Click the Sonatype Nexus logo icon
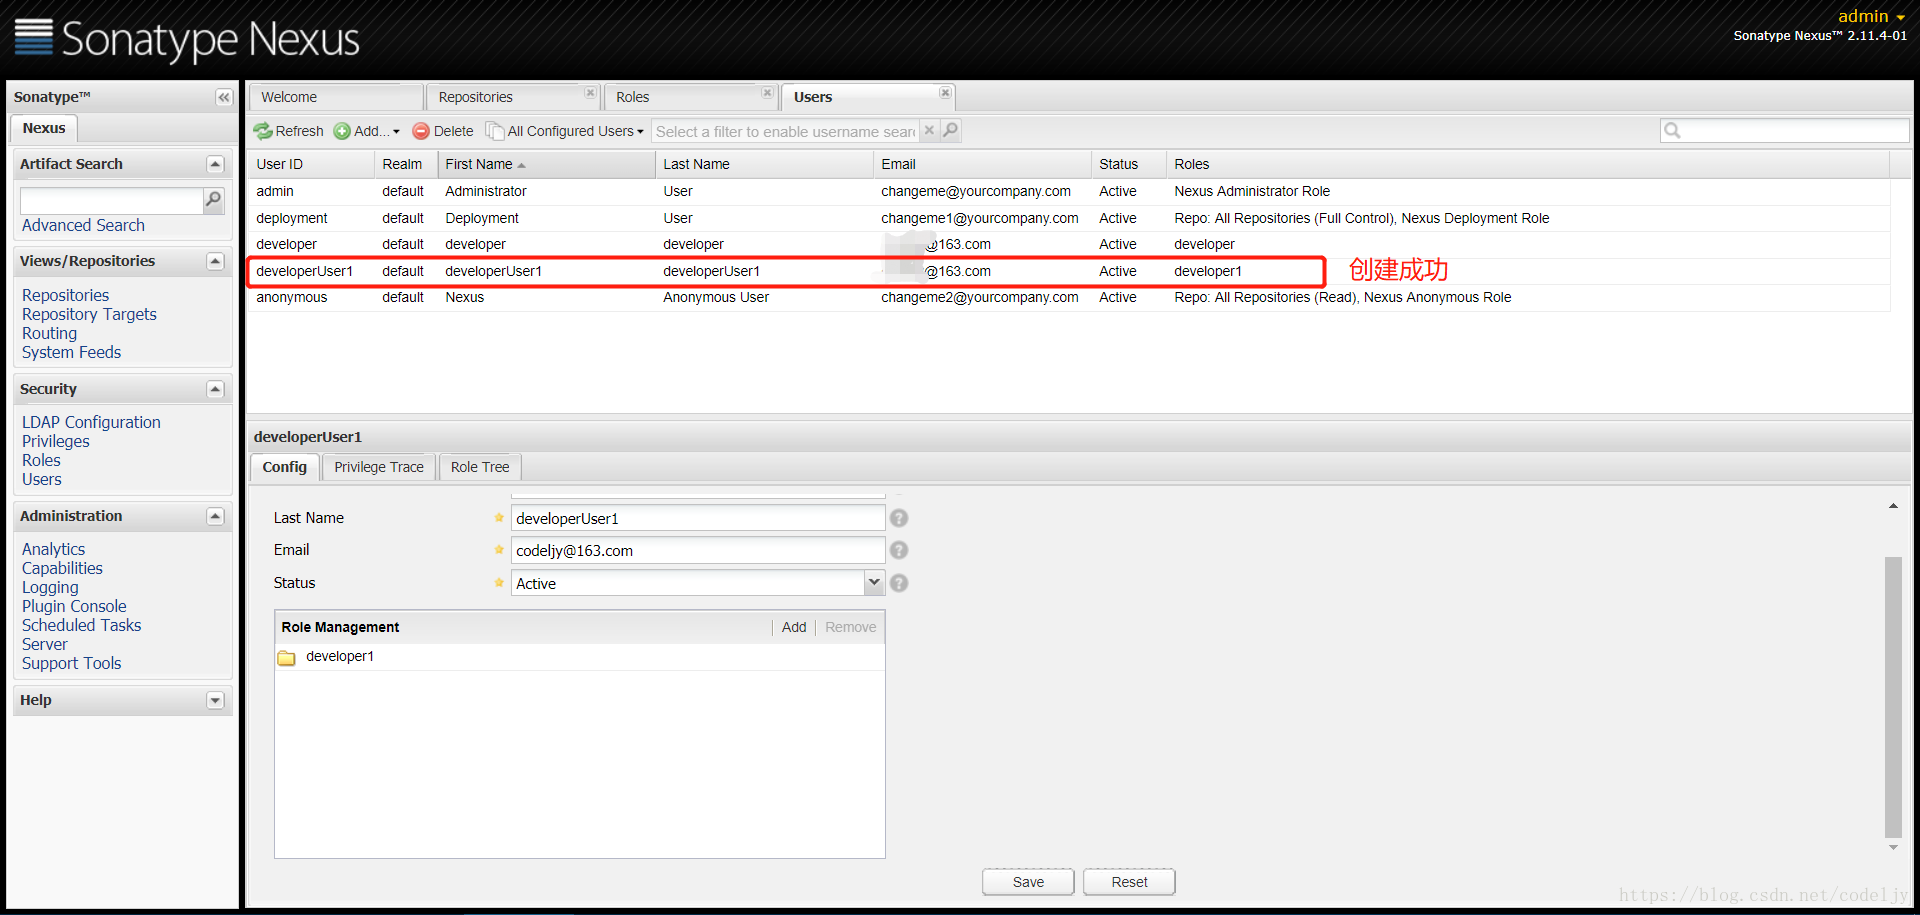The height and width of the screenshot is (915, 1920). [34, 37]
